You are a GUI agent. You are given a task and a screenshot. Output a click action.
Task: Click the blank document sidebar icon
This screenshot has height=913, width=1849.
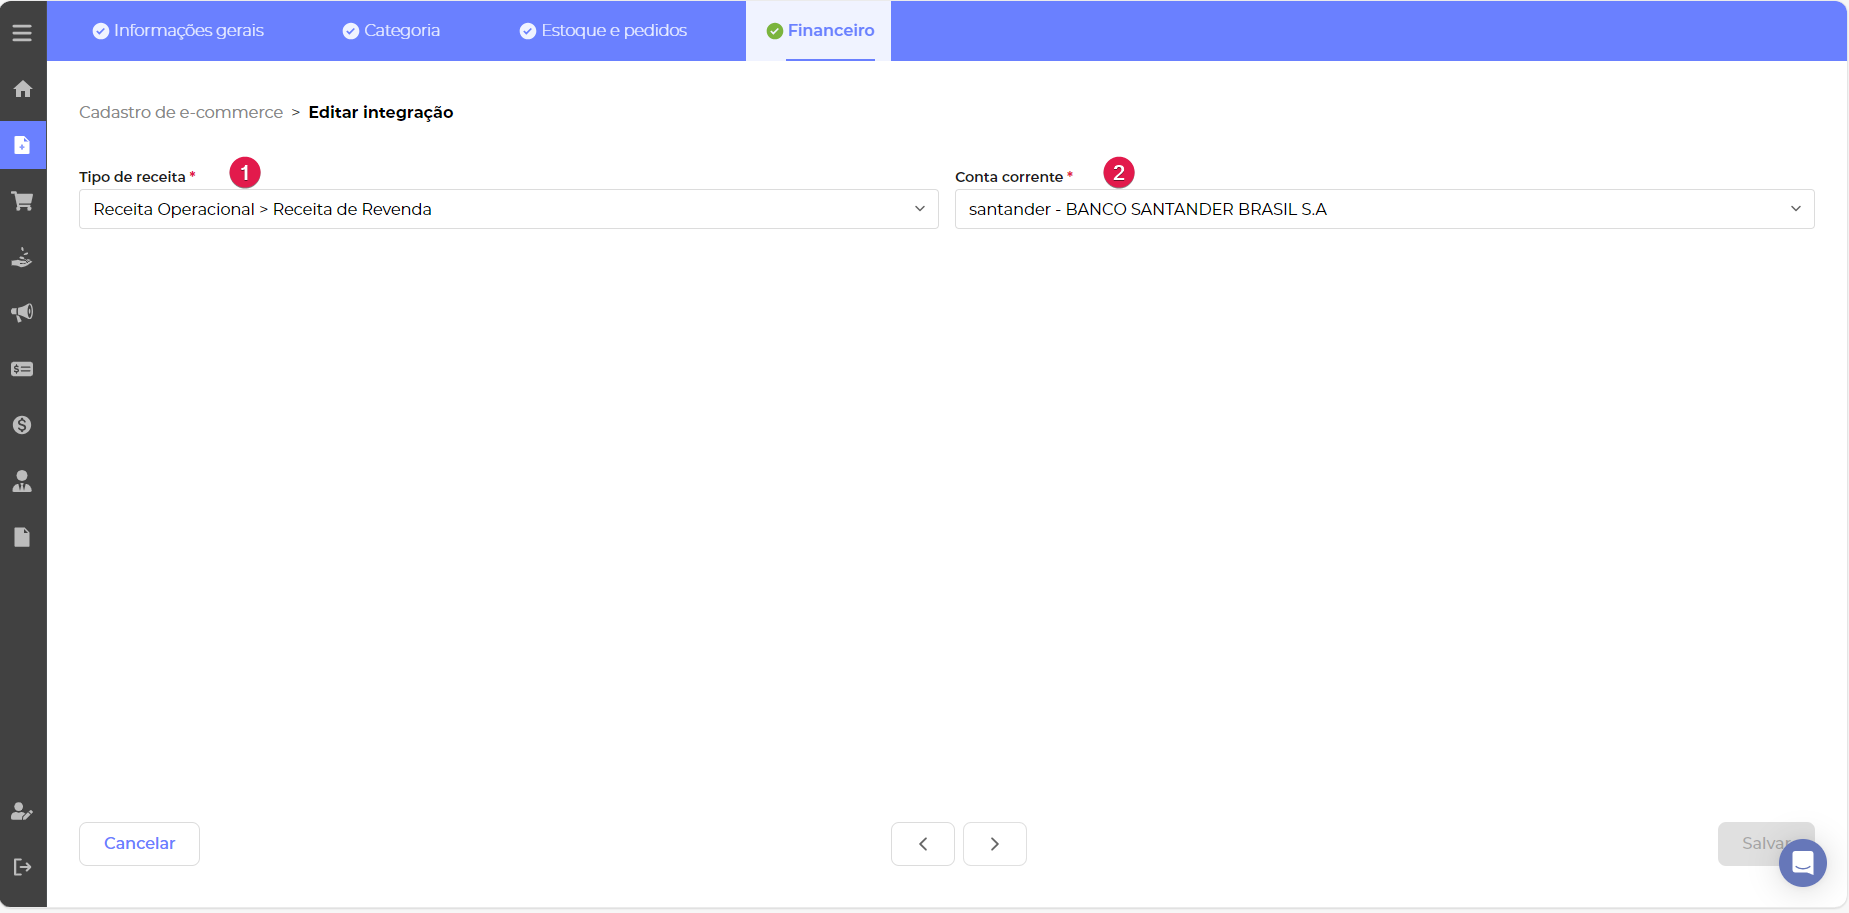(22, 537)
